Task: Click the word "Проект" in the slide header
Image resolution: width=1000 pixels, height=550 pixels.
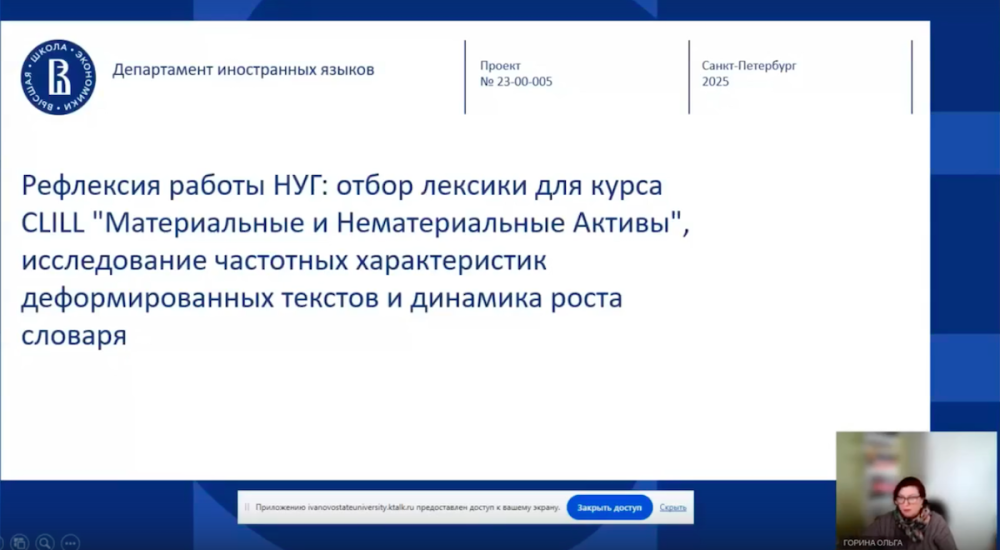Action: tap(500, 65)
